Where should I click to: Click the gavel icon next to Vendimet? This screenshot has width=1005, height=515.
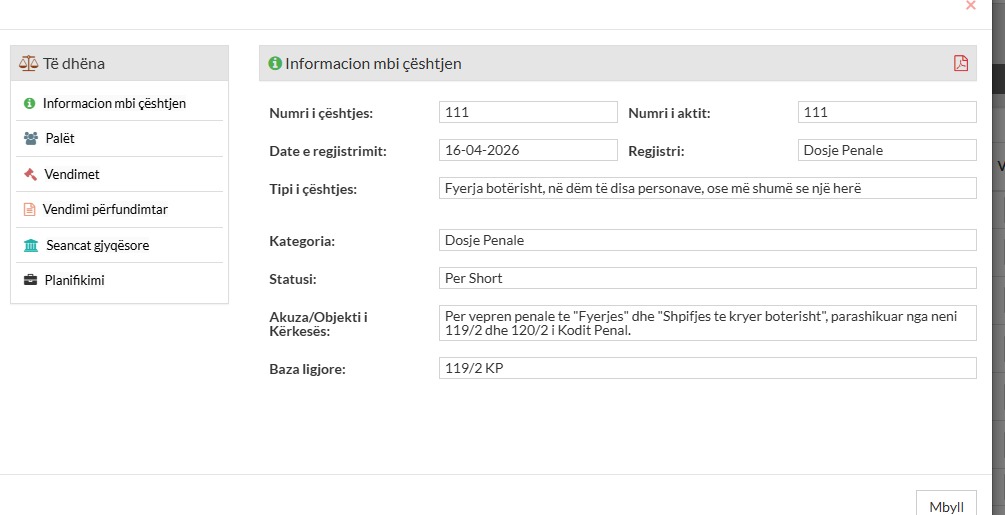(x=30, y=174)
